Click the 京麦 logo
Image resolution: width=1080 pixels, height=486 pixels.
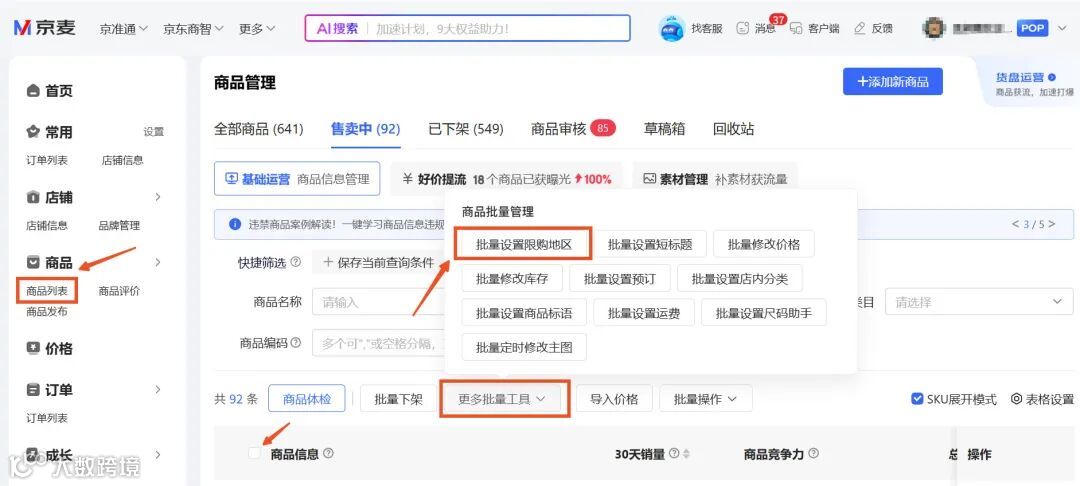coord(45,28)
